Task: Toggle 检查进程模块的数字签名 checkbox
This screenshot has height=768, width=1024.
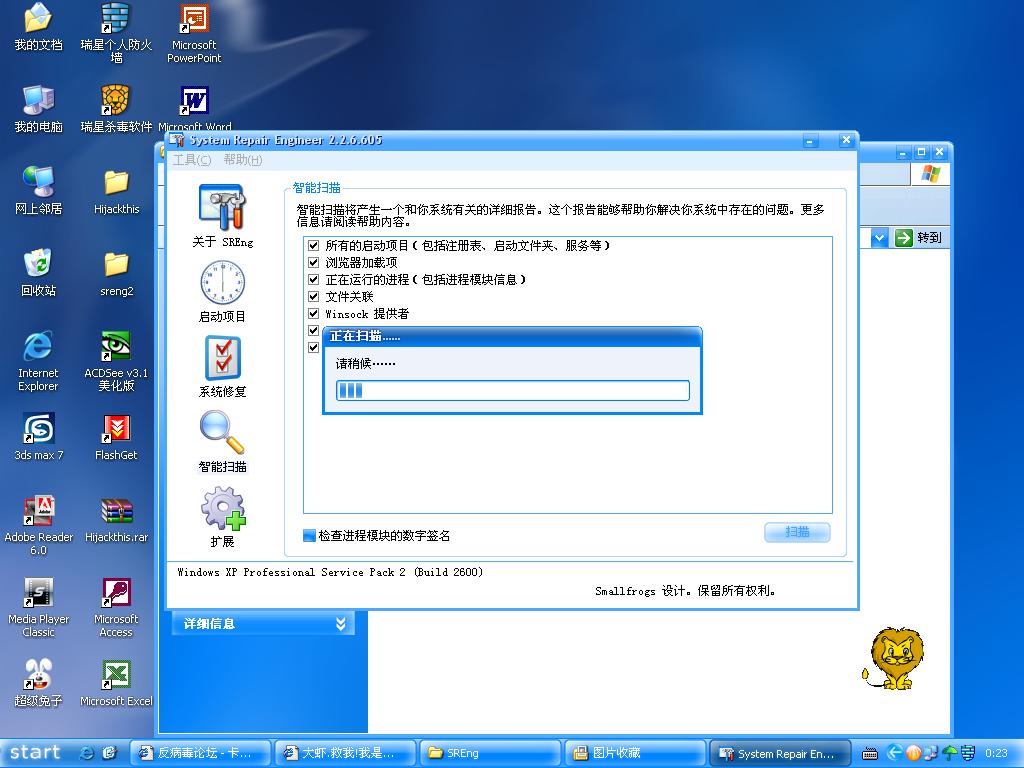Action: tap(310, 536)
